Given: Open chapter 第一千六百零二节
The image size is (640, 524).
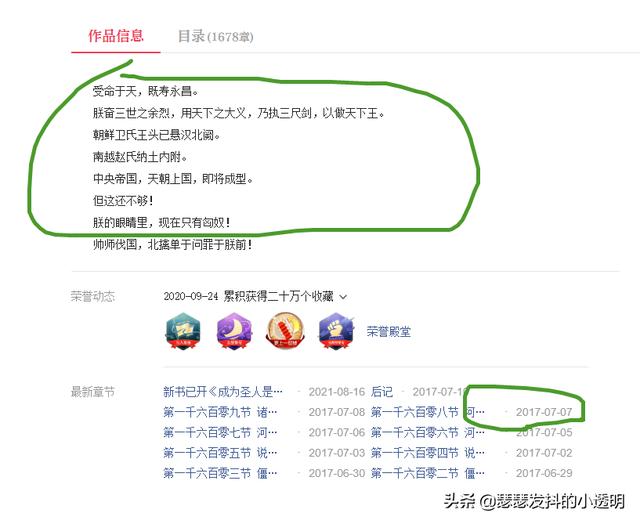Looking at the screenshot, I should (428, 473).
